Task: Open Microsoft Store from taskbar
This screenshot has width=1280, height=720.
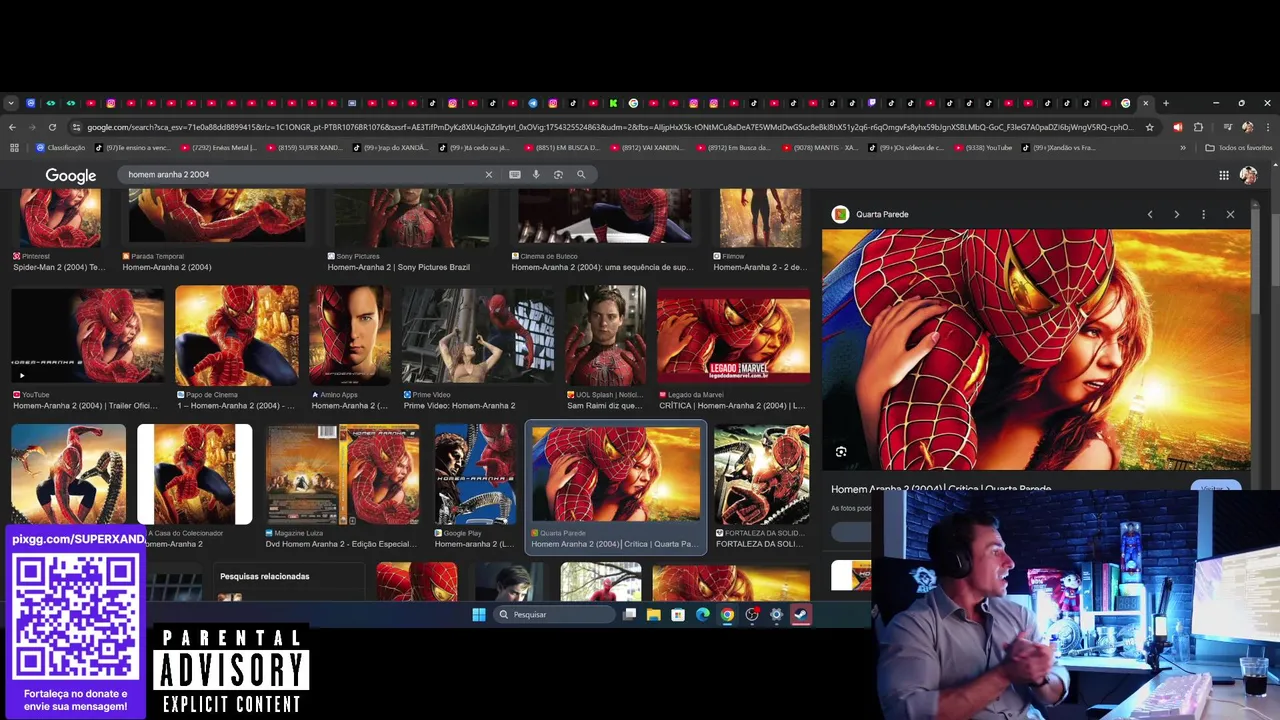Action: click(x=678, y=614)
